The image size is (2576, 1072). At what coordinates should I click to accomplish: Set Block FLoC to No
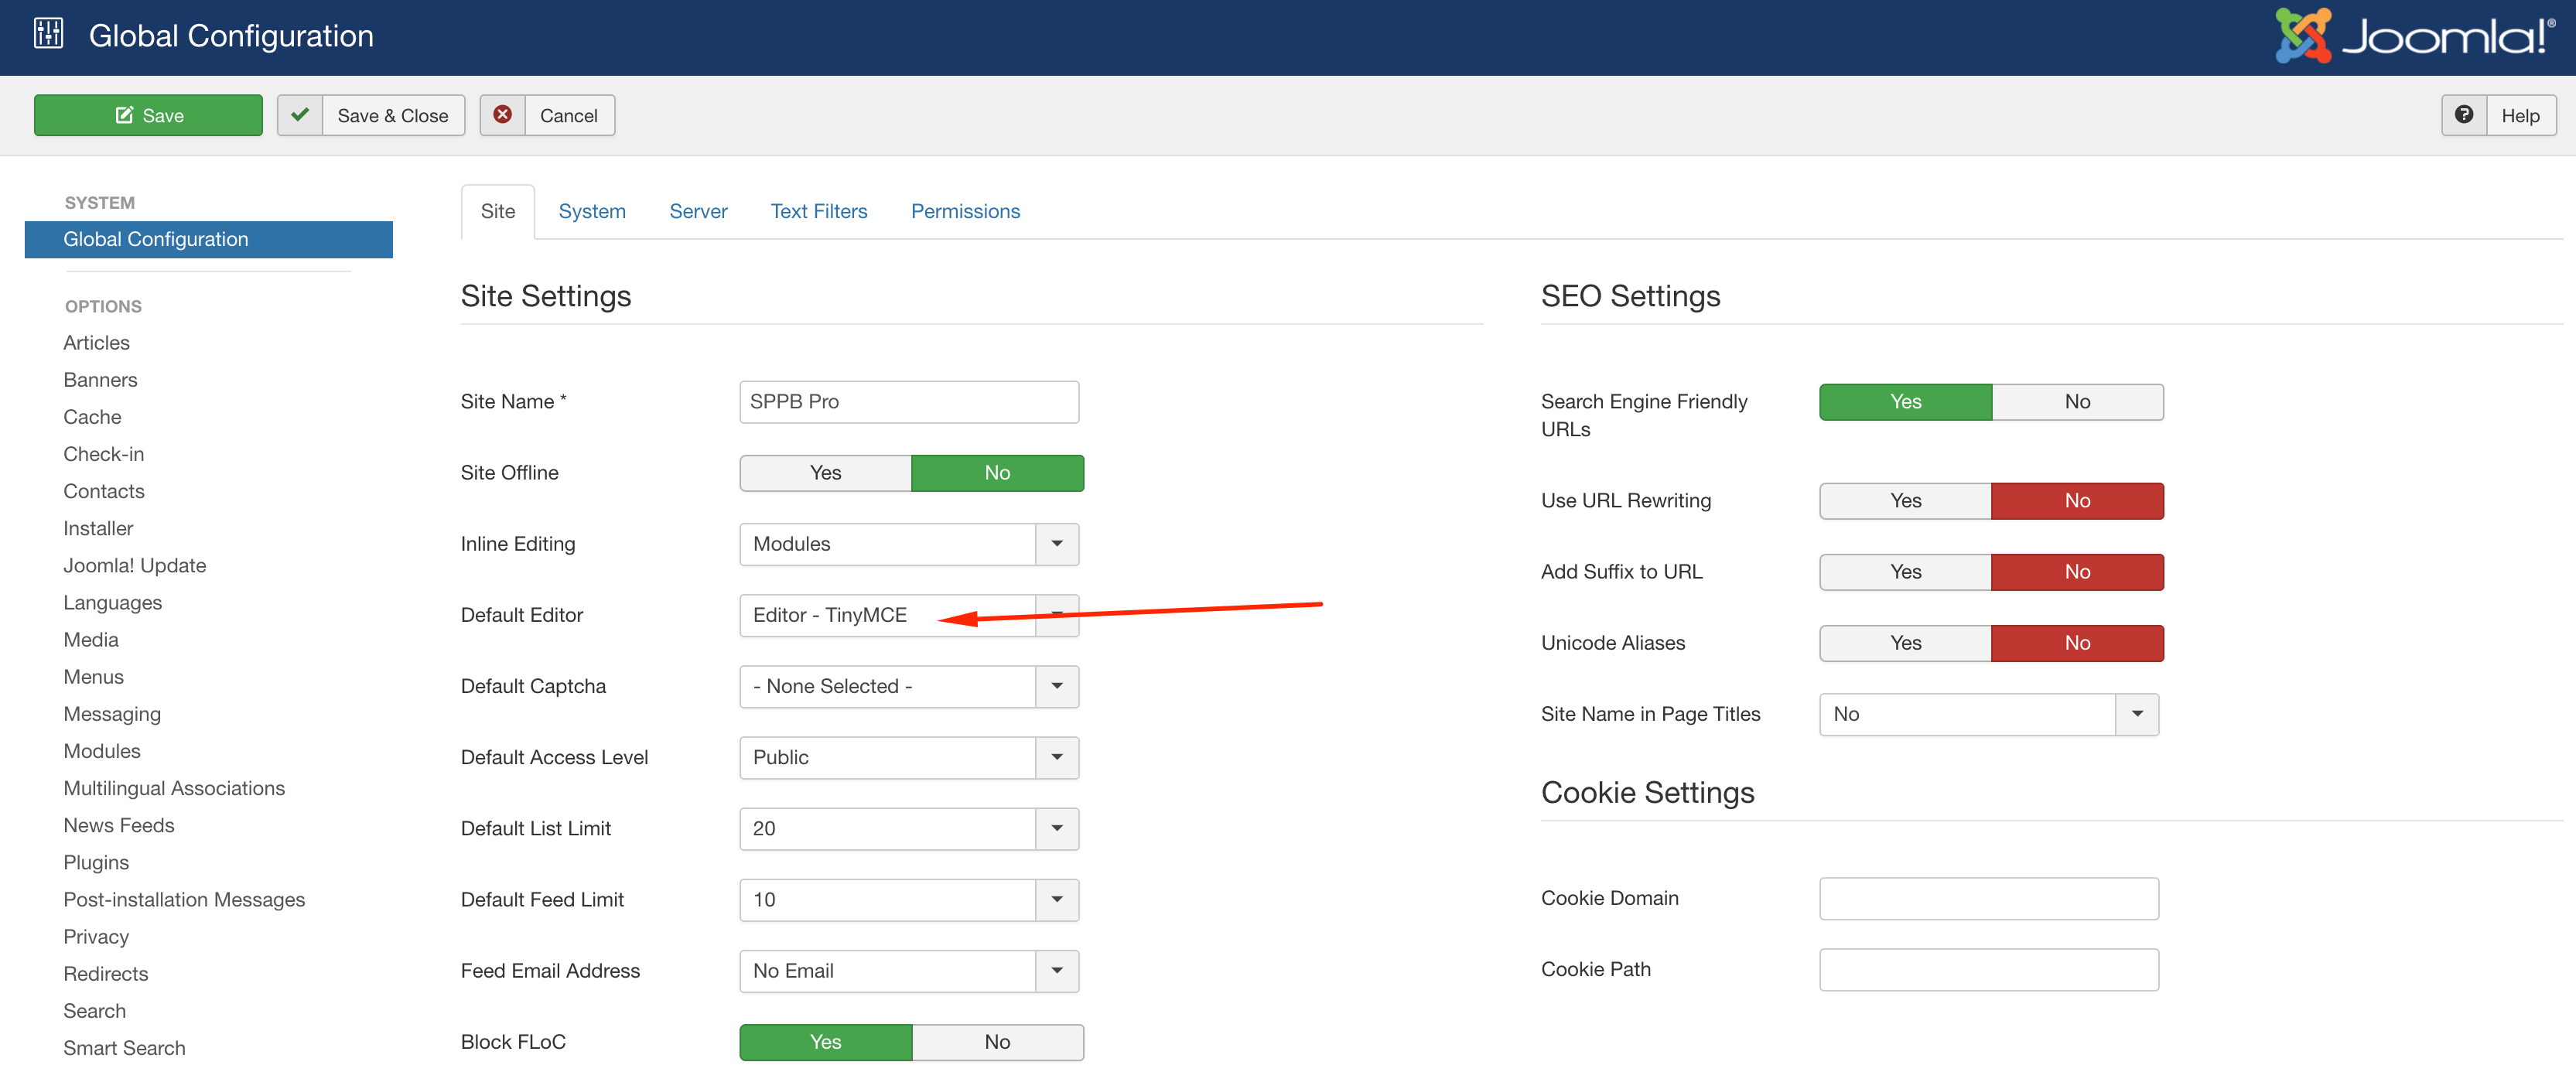point(996,1042)
